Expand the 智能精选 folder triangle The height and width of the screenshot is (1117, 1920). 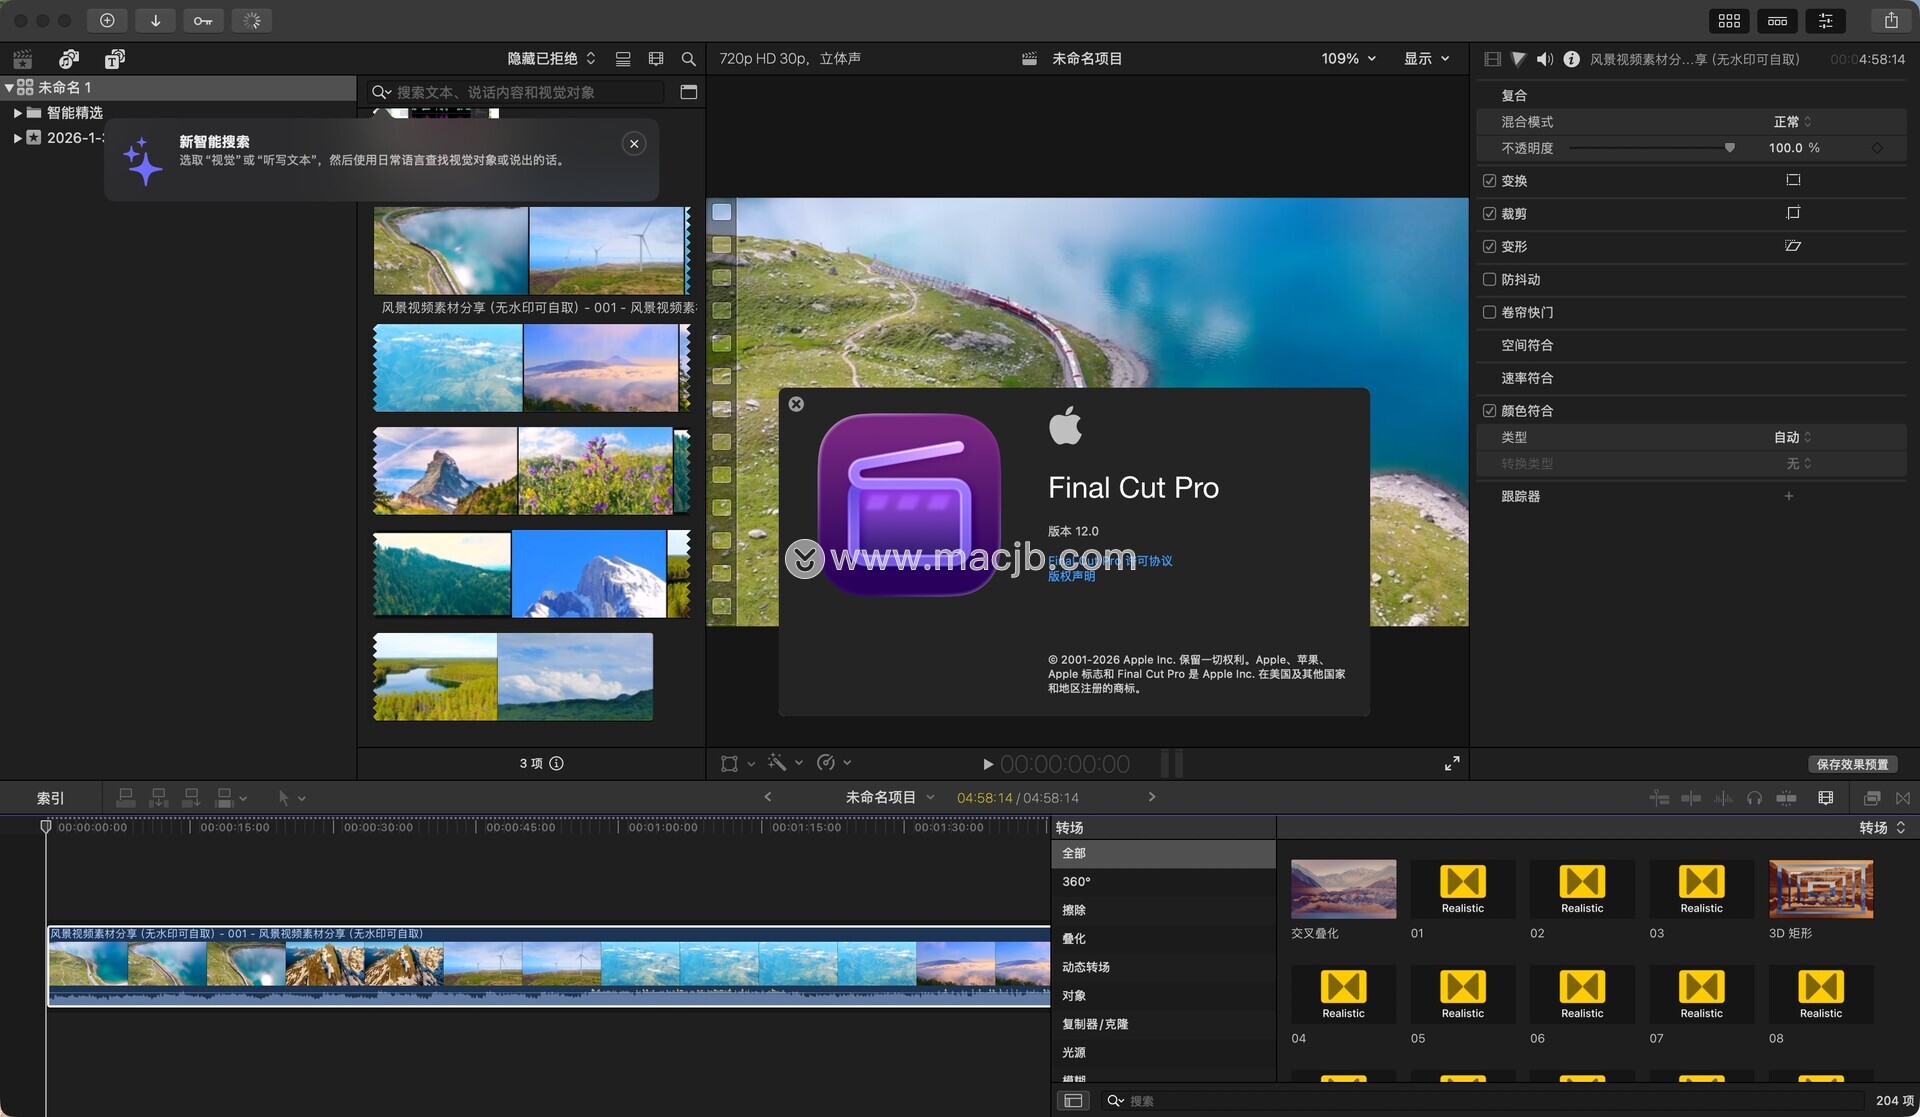tap(18, 113)
